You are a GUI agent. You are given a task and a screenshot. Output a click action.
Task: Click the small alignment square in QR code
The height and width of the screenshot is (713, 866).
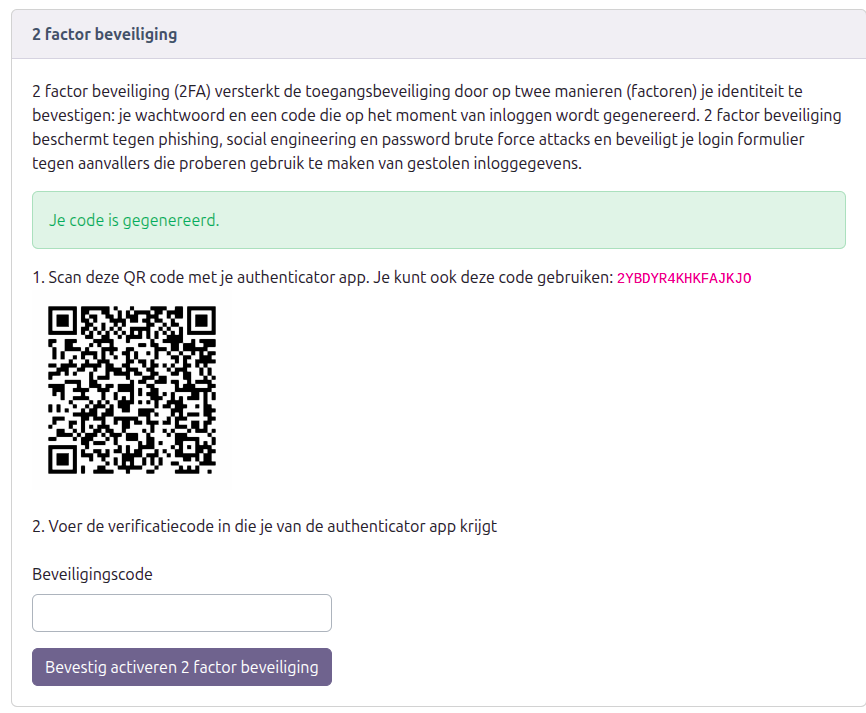190,445
